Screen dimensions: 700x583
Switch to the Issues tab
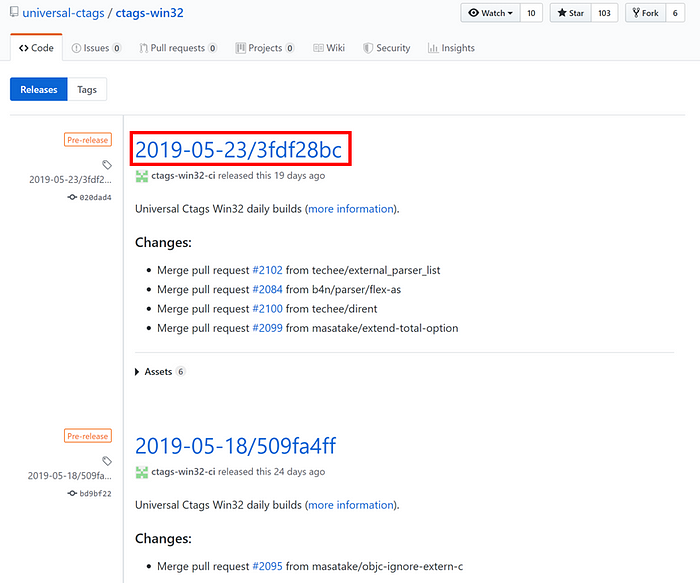[96, 48]
